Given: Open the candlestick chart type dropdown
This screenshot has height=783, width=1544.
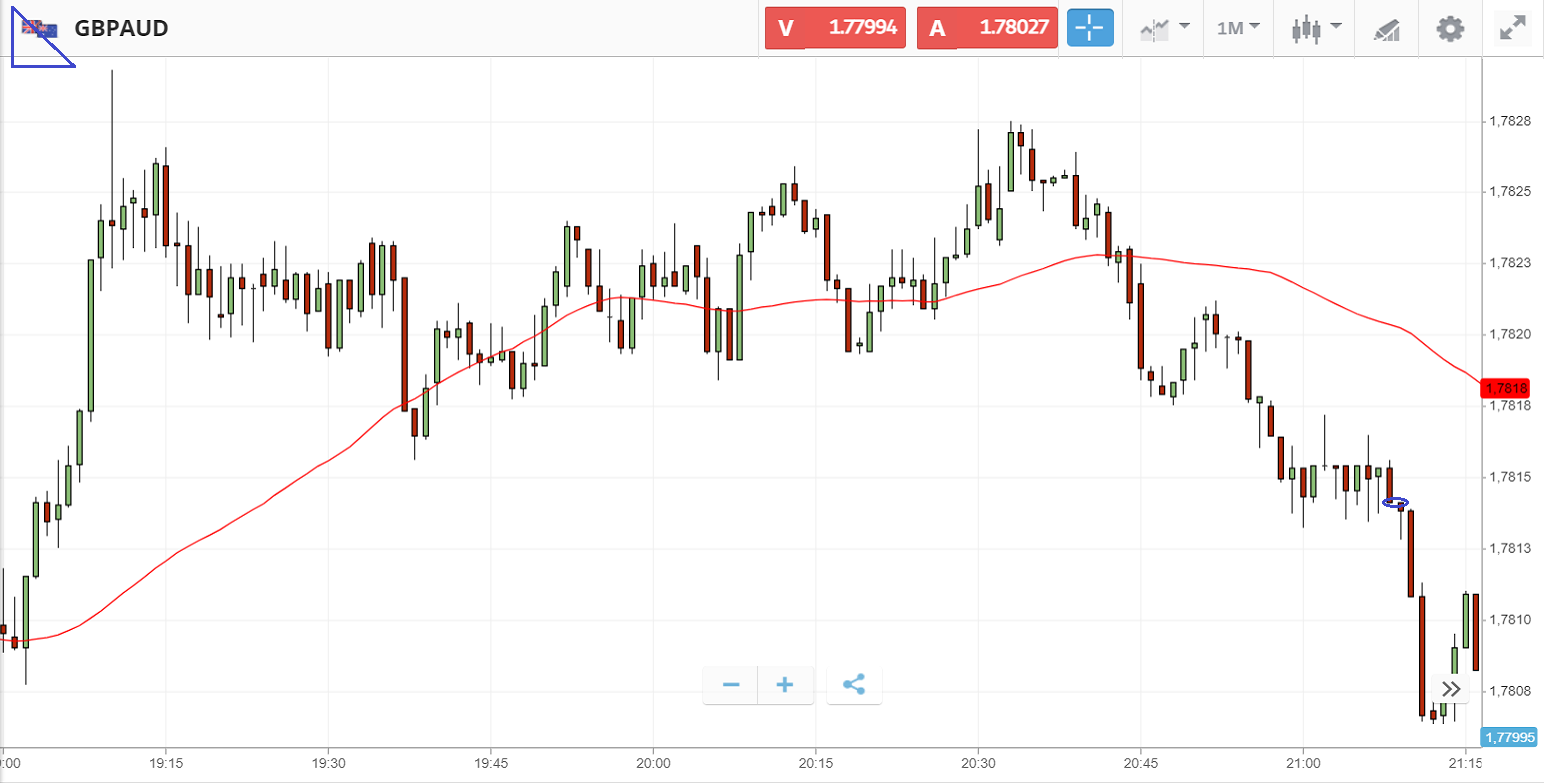Looking at the screenshot, I should (x=1314, y=28).
